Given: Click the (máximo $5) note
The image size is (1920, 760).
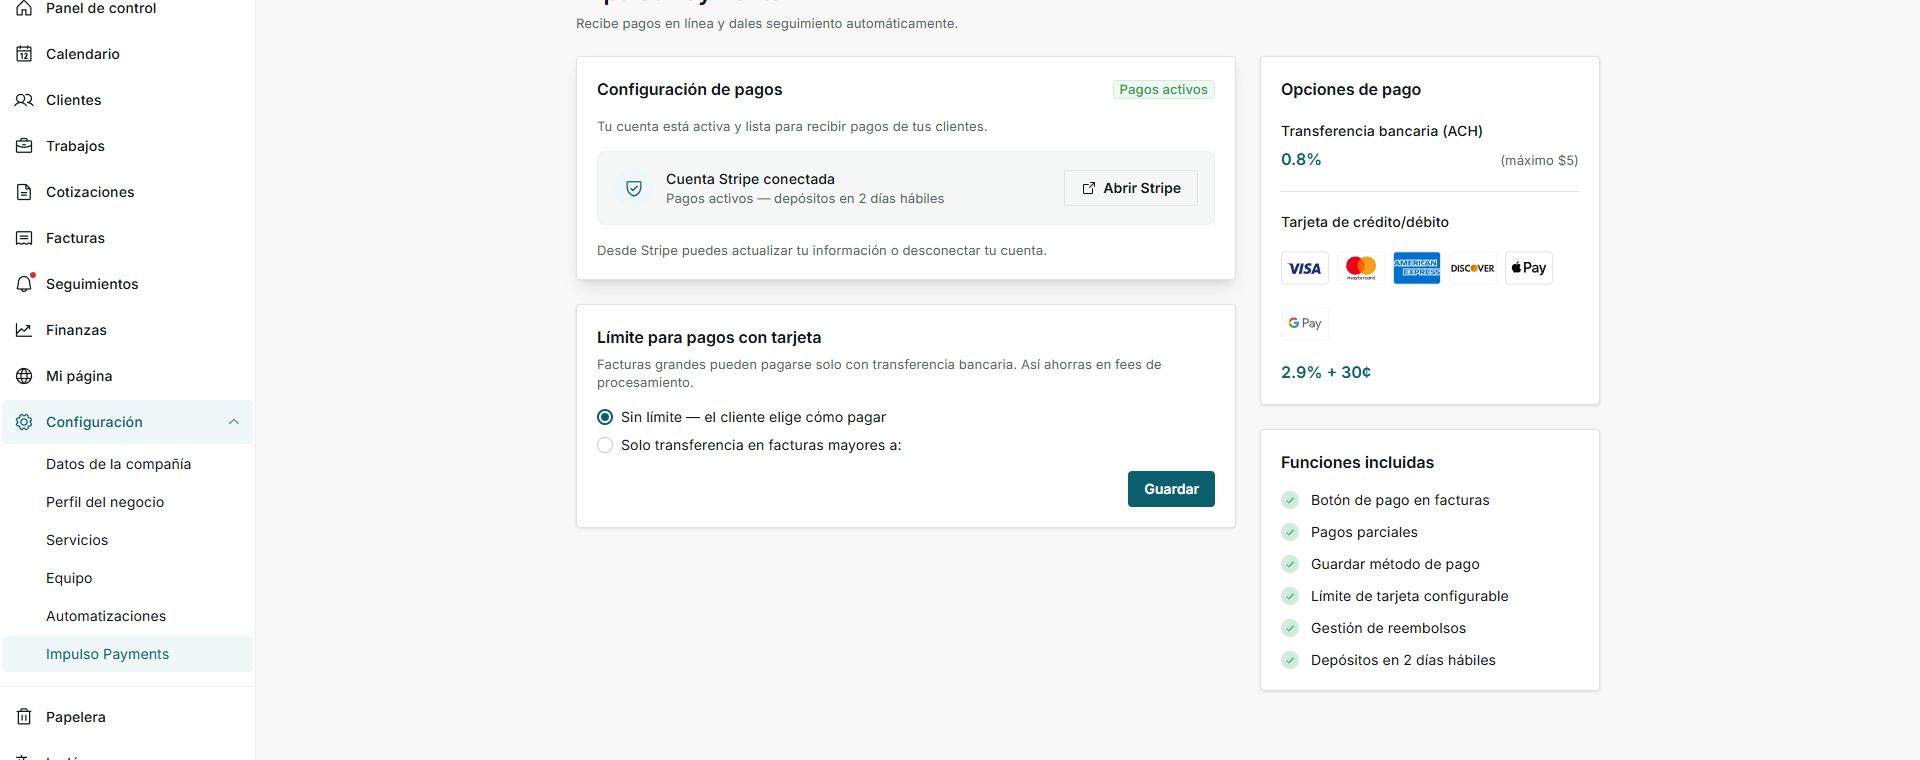Looking at the screenshot, I should point(1539,160).
